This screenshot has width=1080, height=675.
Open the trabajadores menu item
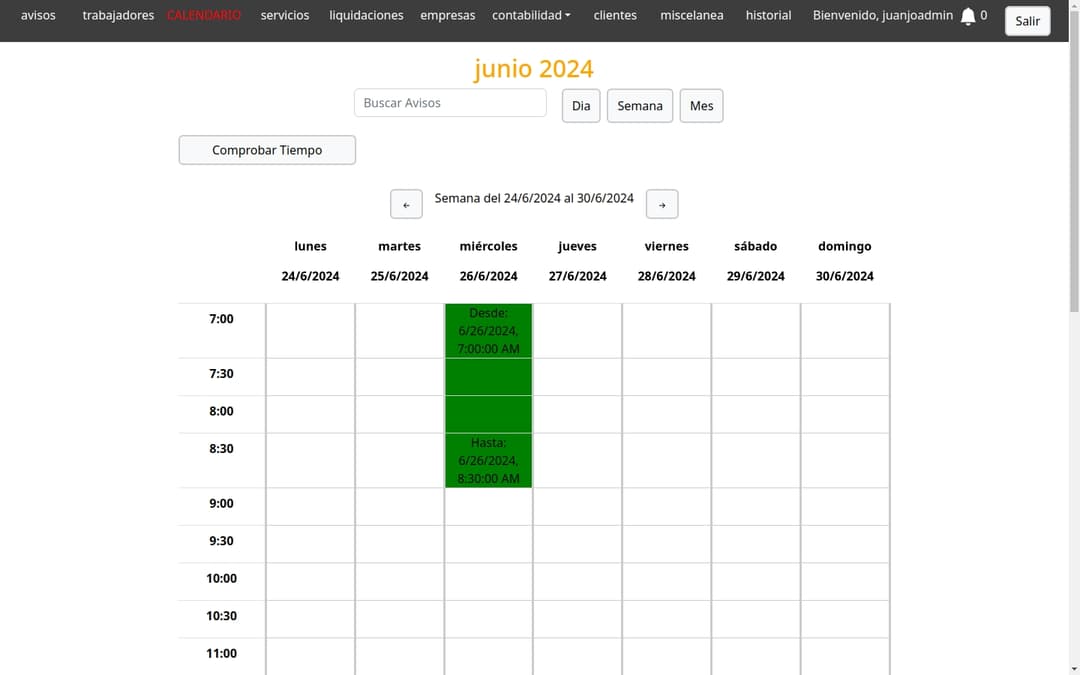click(118, 15)
